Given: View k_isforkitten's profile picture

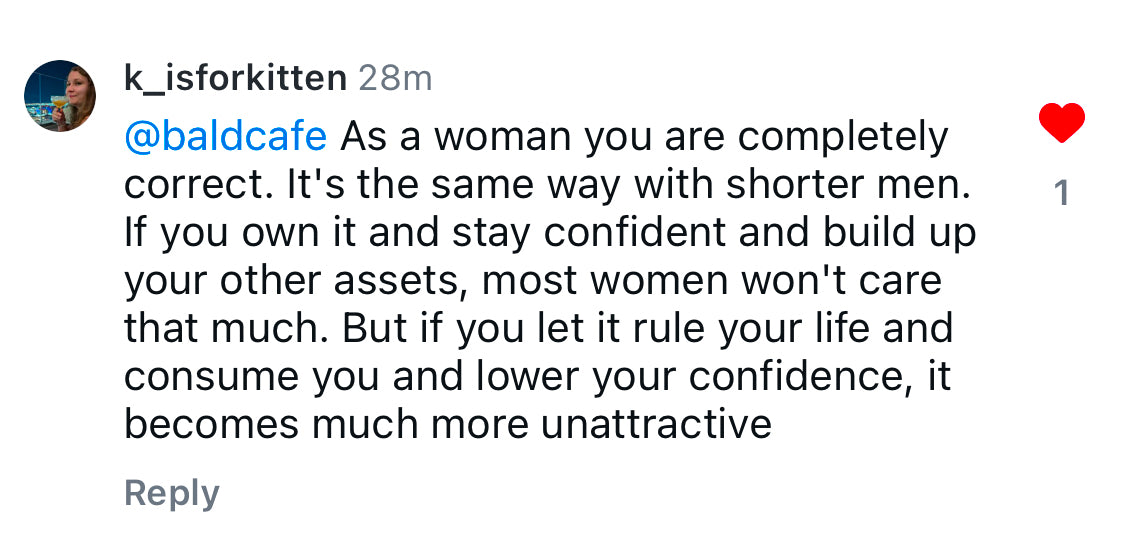Looking at the screenshot, I should coord(60,96).
